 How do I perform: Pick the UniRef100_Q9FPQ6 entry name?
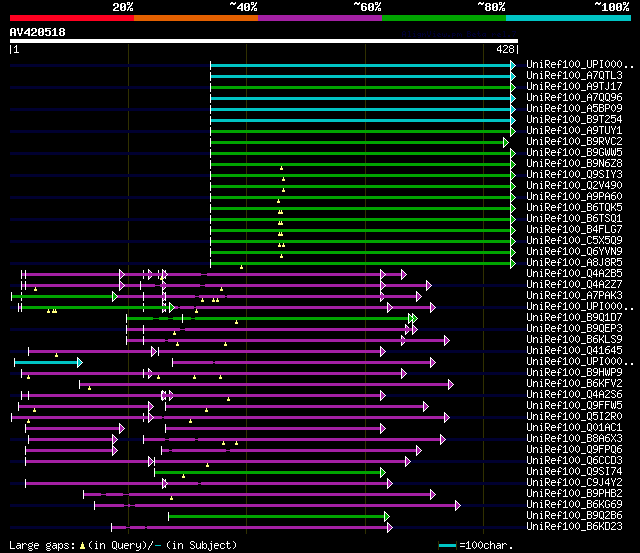tap(574, 450)
